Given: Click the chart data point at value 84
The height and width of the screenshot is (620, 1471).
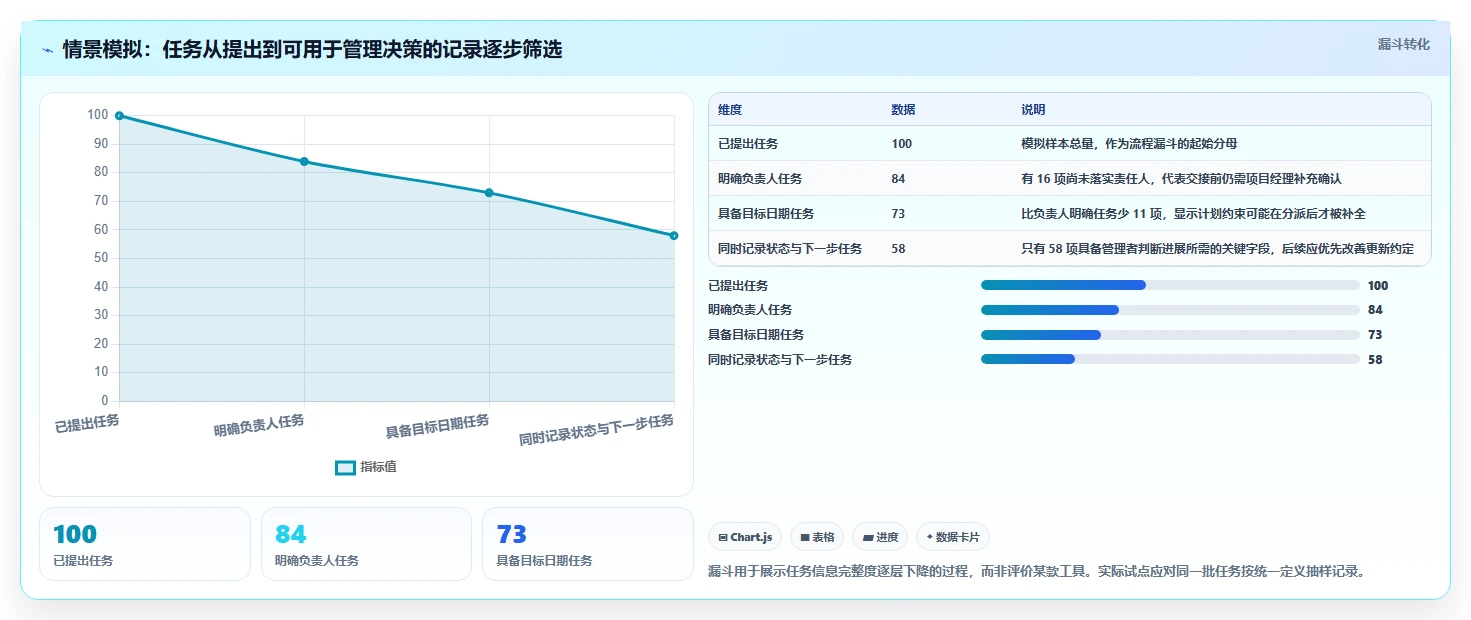Looking at the screenshot, I should 304,161.
